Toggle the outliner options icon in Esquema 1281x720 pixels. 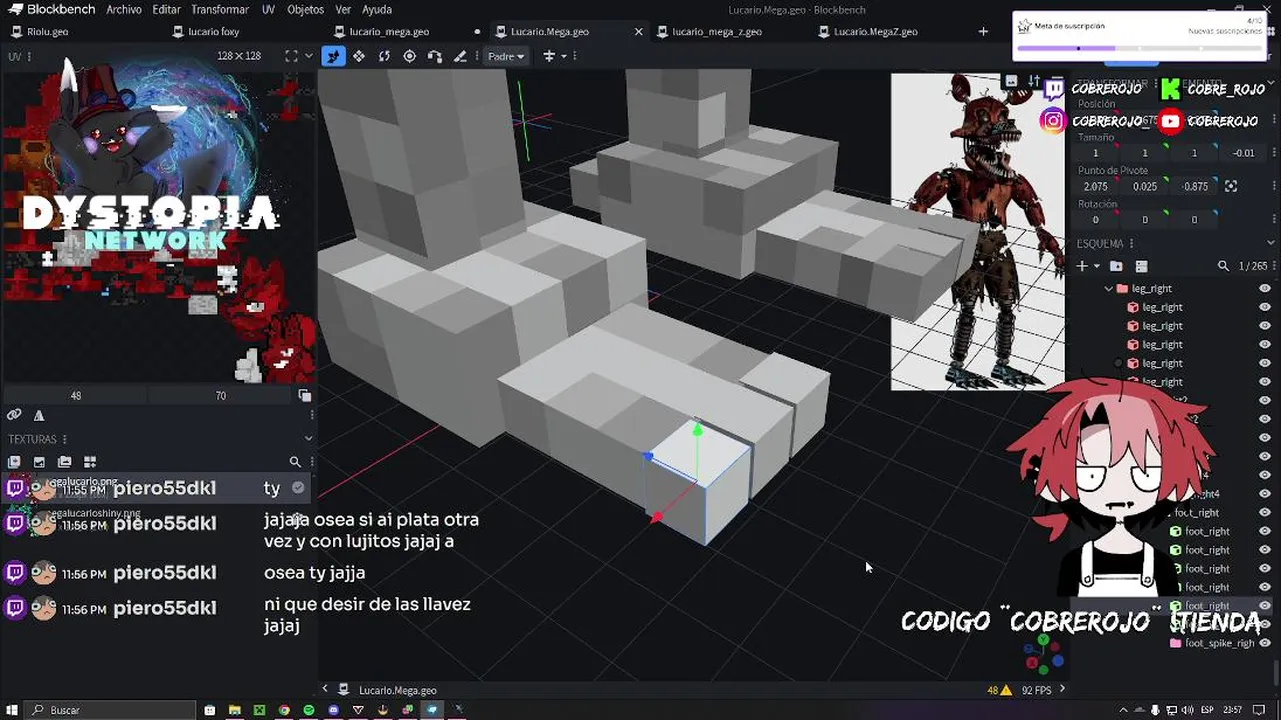1141,266
